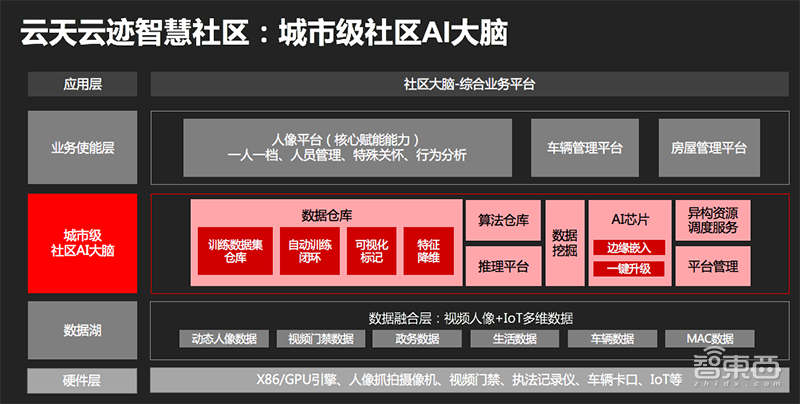
Task: Click the 硬件层 layer label
Action: click(x=82, y=381)
